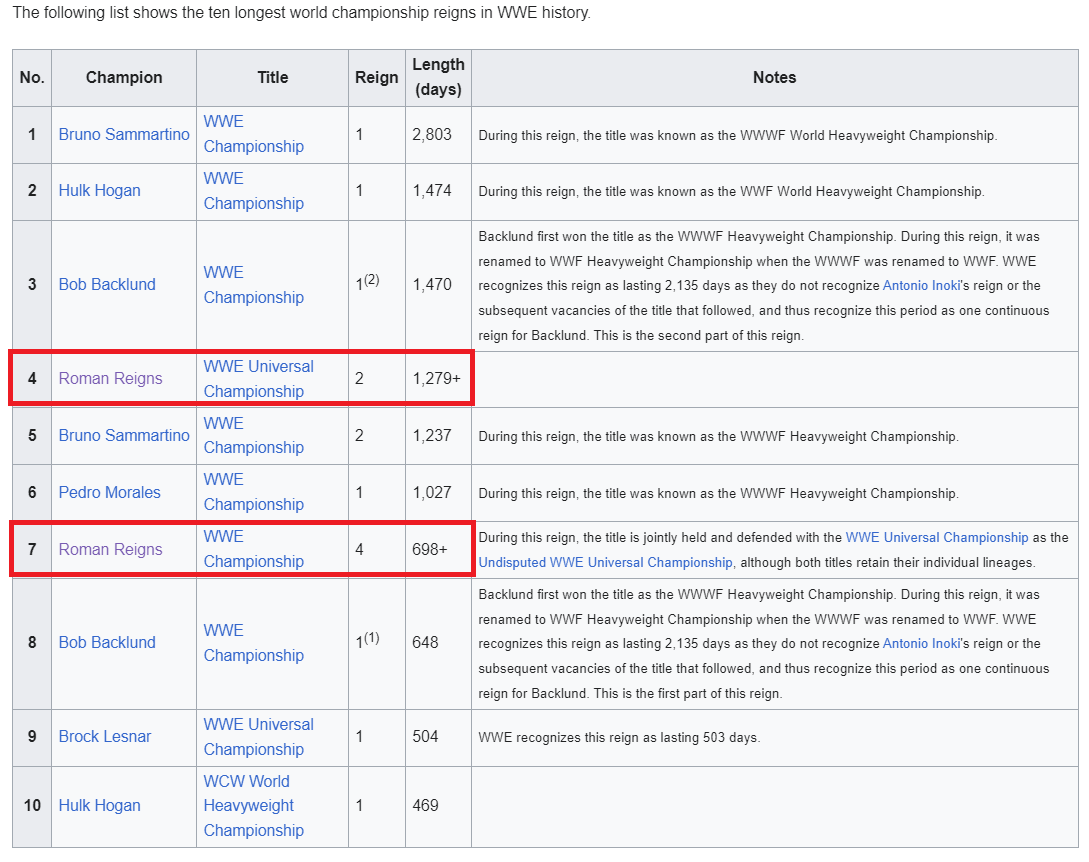The image size is (1089, 862).
Task: Click WWE Championship link in Pedro Morales row
Action: [253, 492]
